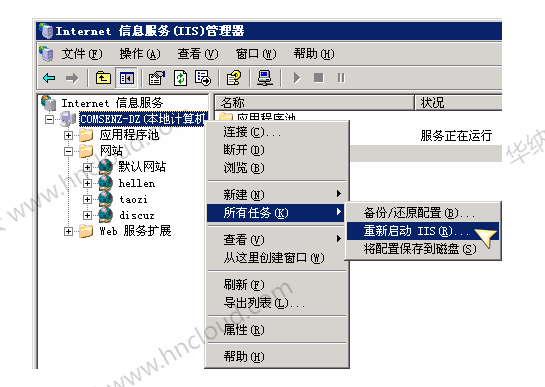Open the Help question-mark toolbar icon
The height and width of the screenshot is (387, 545).
point(234,78)
